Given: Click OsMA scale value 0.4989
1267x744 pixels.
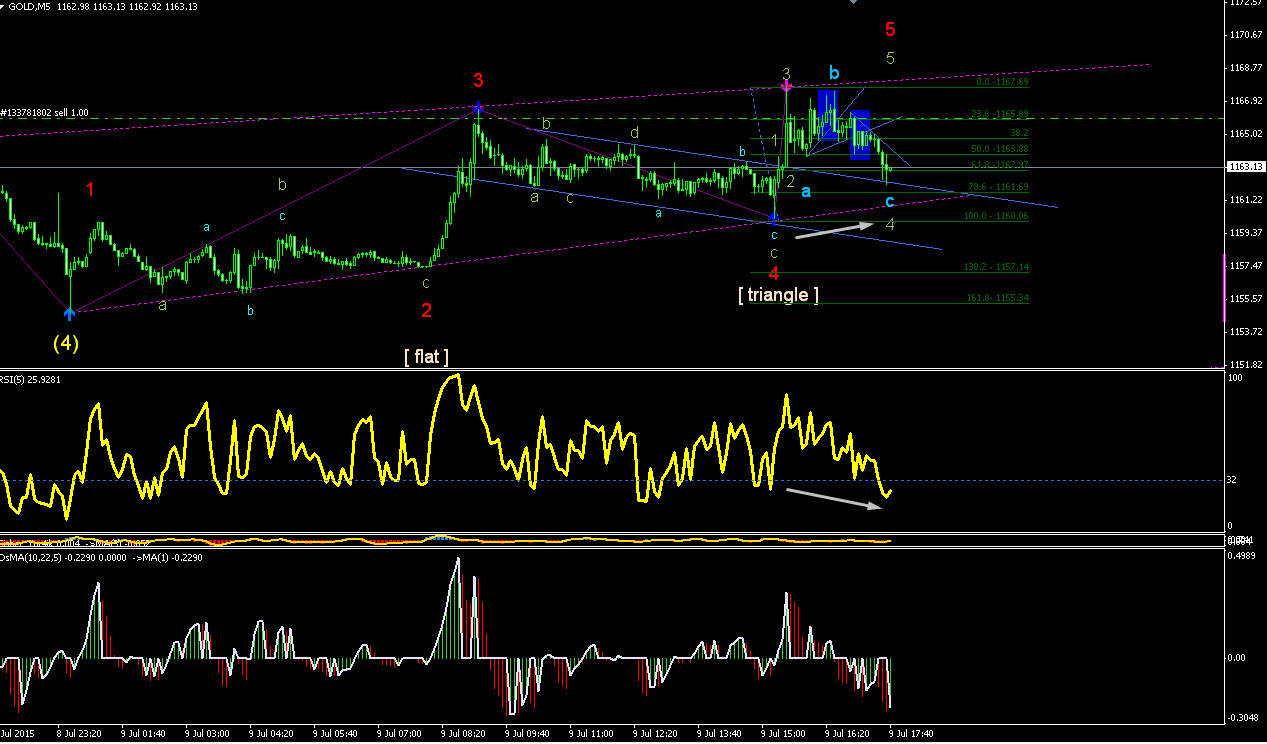Looking at the screenshot, I should (x=1242, y=557).
